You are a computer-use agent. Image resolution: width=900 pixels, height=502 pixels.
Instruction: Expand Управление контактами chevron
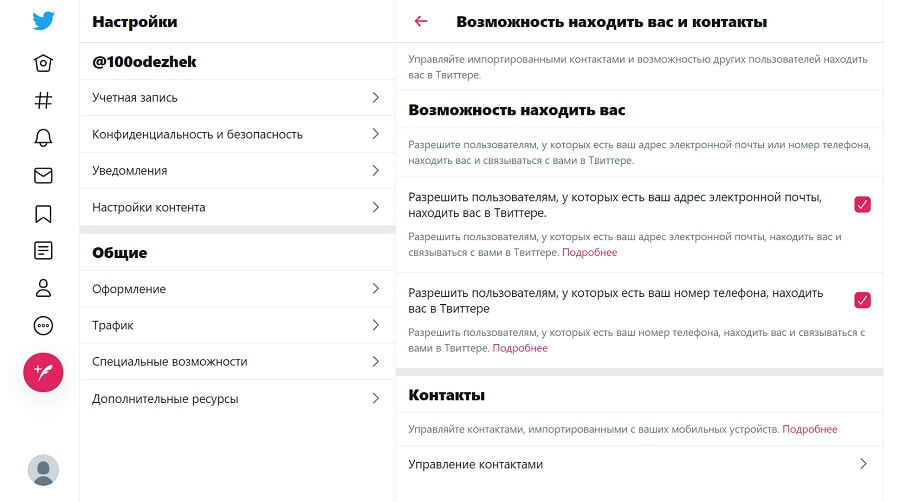863,464
